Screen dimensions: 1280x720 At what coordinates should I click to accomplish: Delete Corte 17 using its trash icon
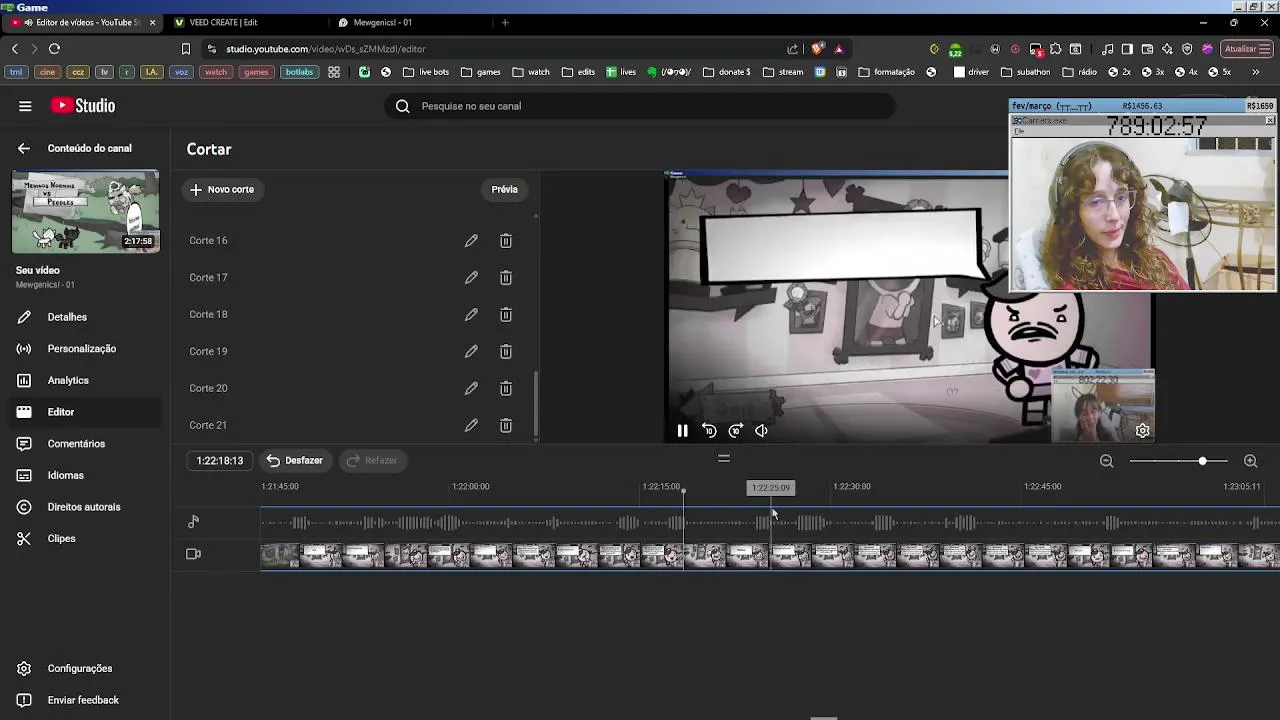[x=506, y=278]
